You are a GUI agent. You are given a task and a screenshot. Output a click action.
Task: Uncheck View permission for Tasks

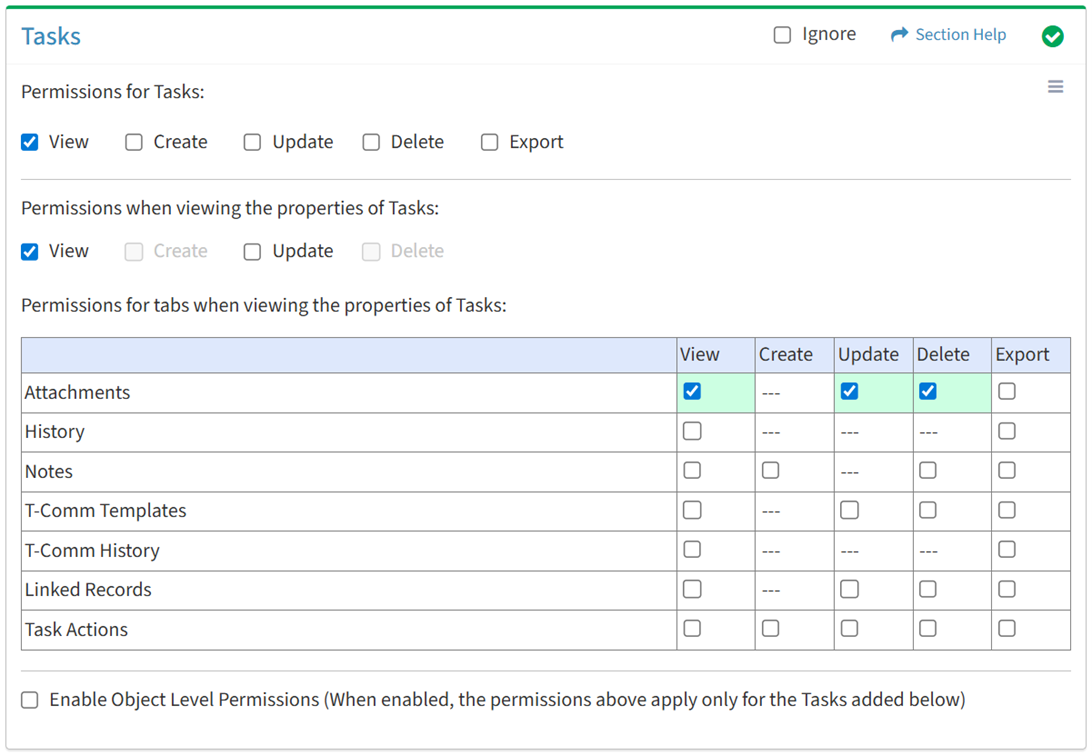point(30,142)
